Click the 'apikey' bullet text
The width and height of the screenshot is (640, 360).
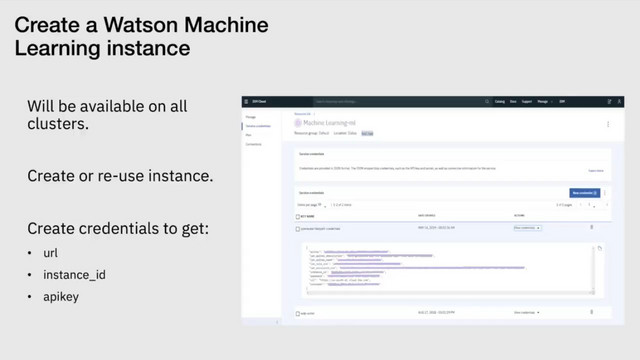coord(61,297)
